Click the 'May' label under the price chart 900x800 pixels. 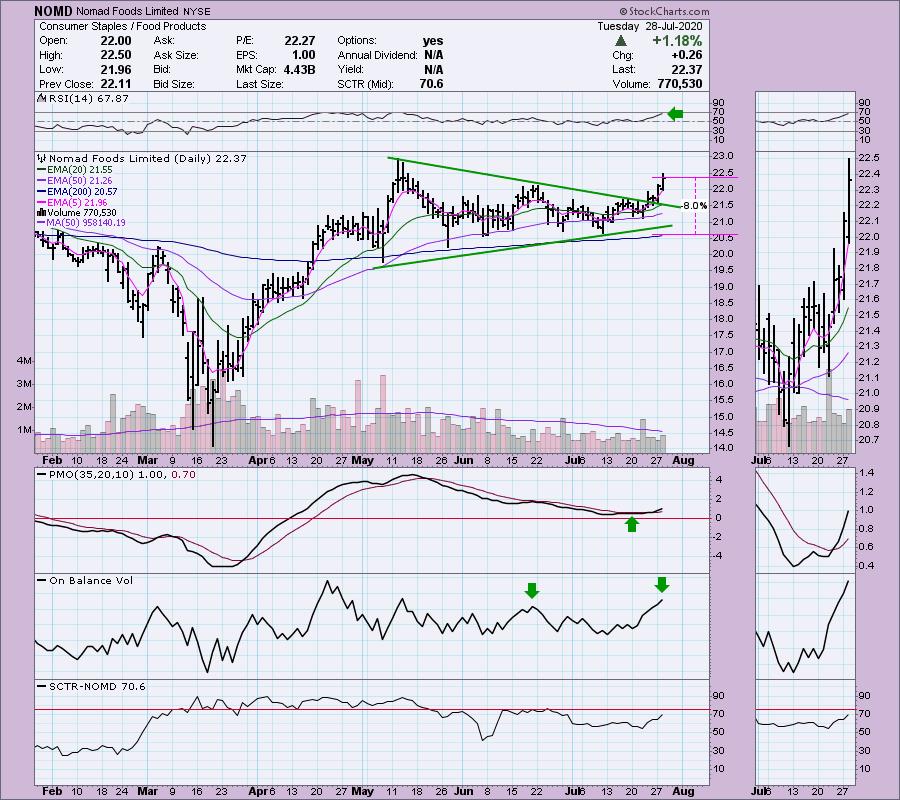click(363, 460)
